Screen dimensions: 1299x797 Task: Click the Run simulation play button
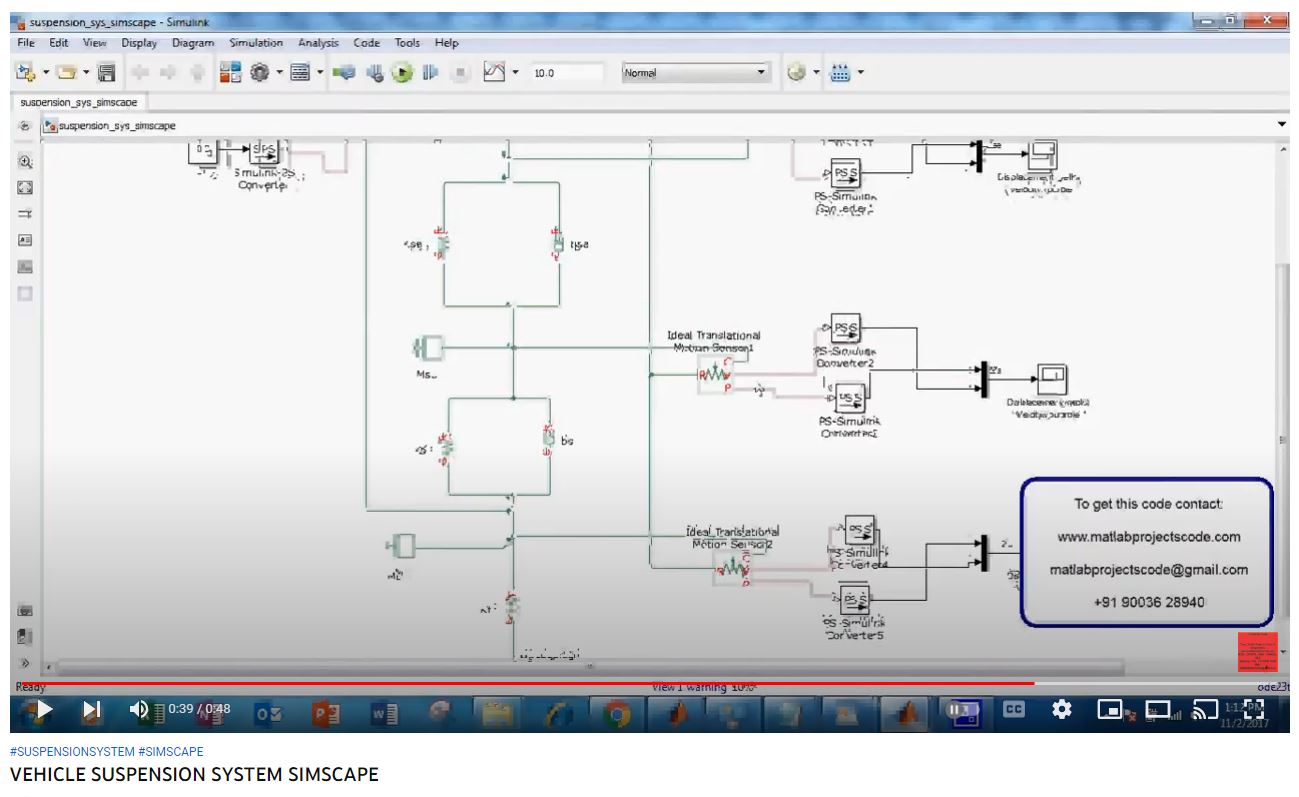pos(402,73)
